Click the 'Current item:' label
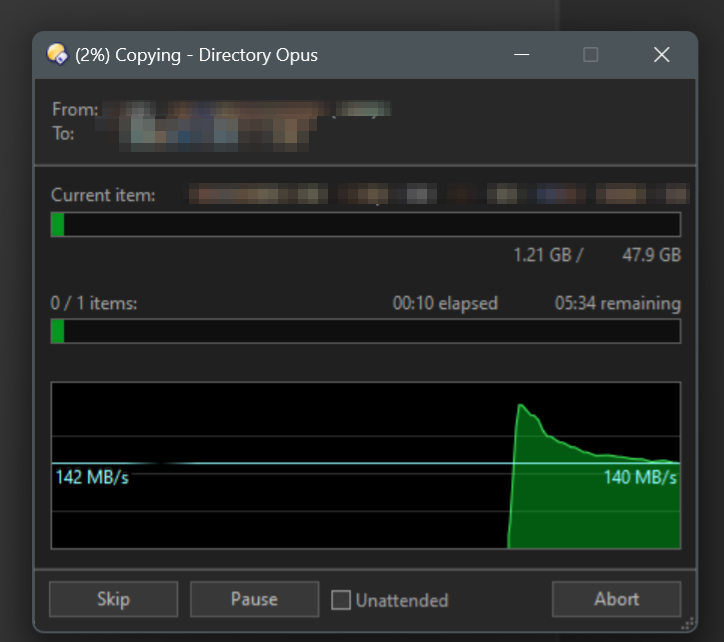 coord(103,195)
